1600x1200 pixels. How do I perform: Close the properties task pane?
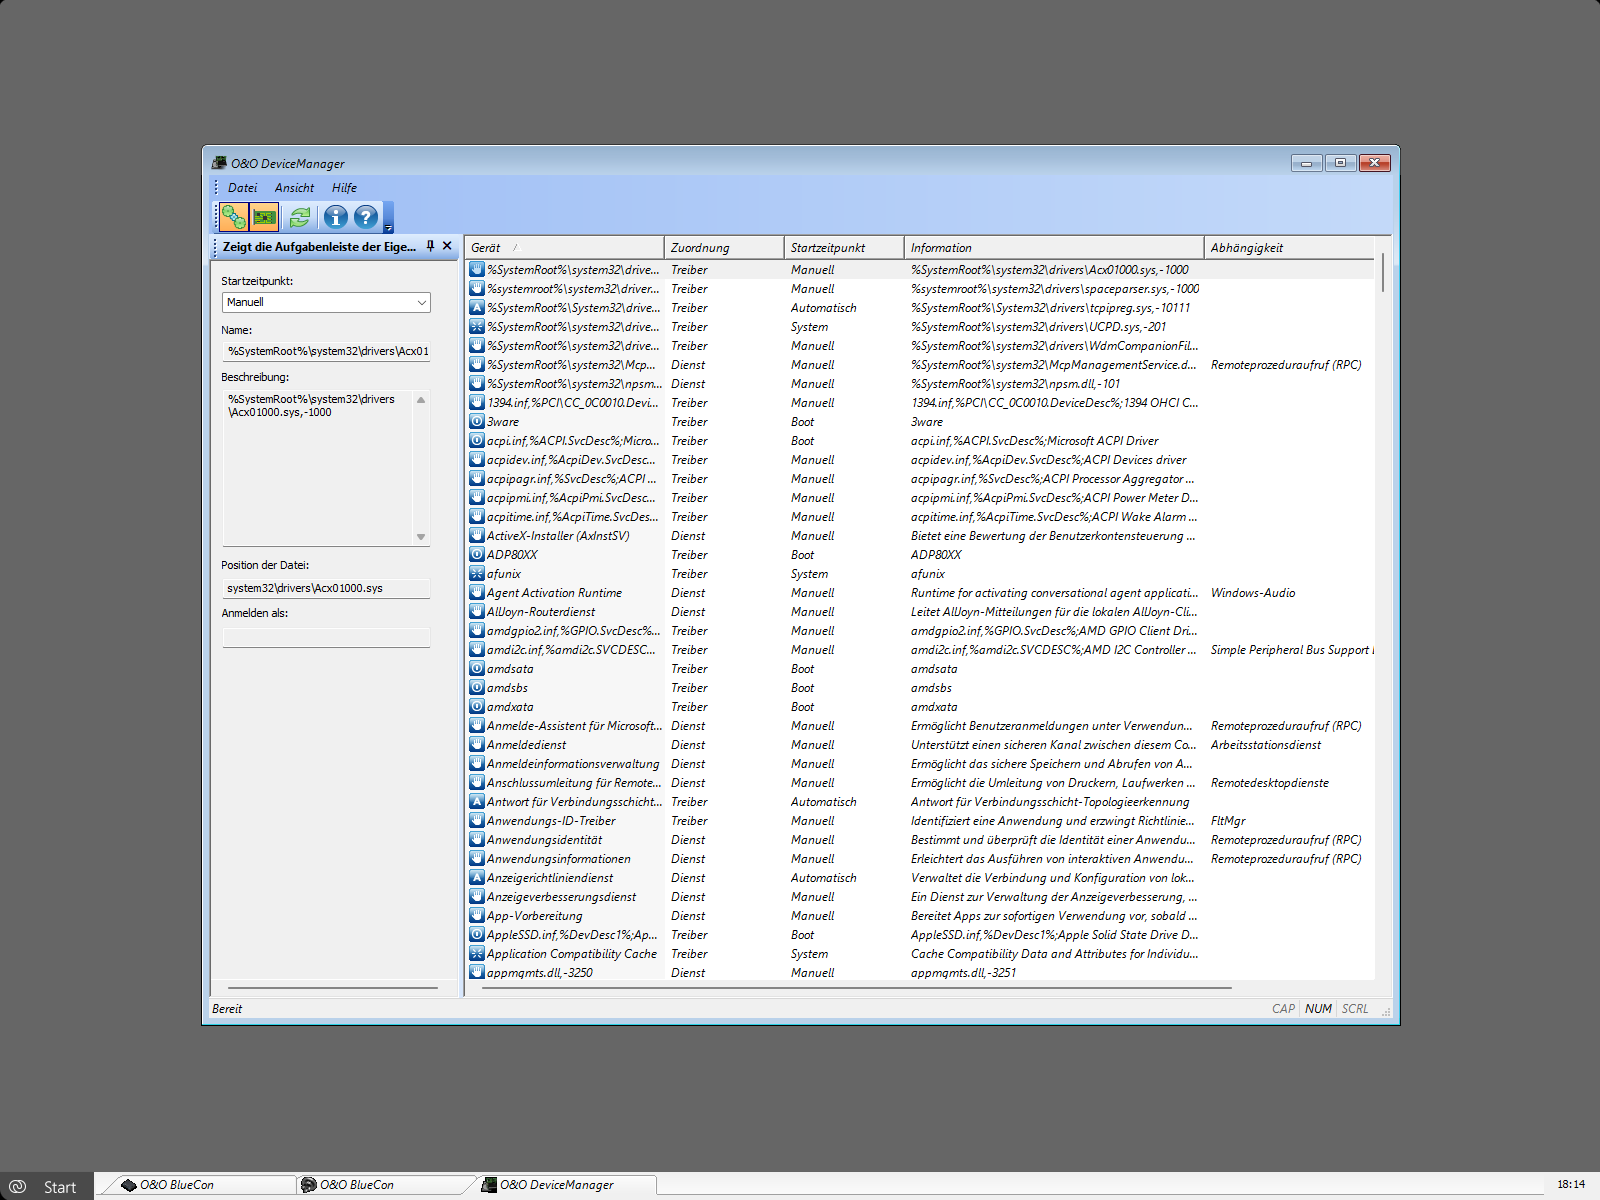(447, 246)
